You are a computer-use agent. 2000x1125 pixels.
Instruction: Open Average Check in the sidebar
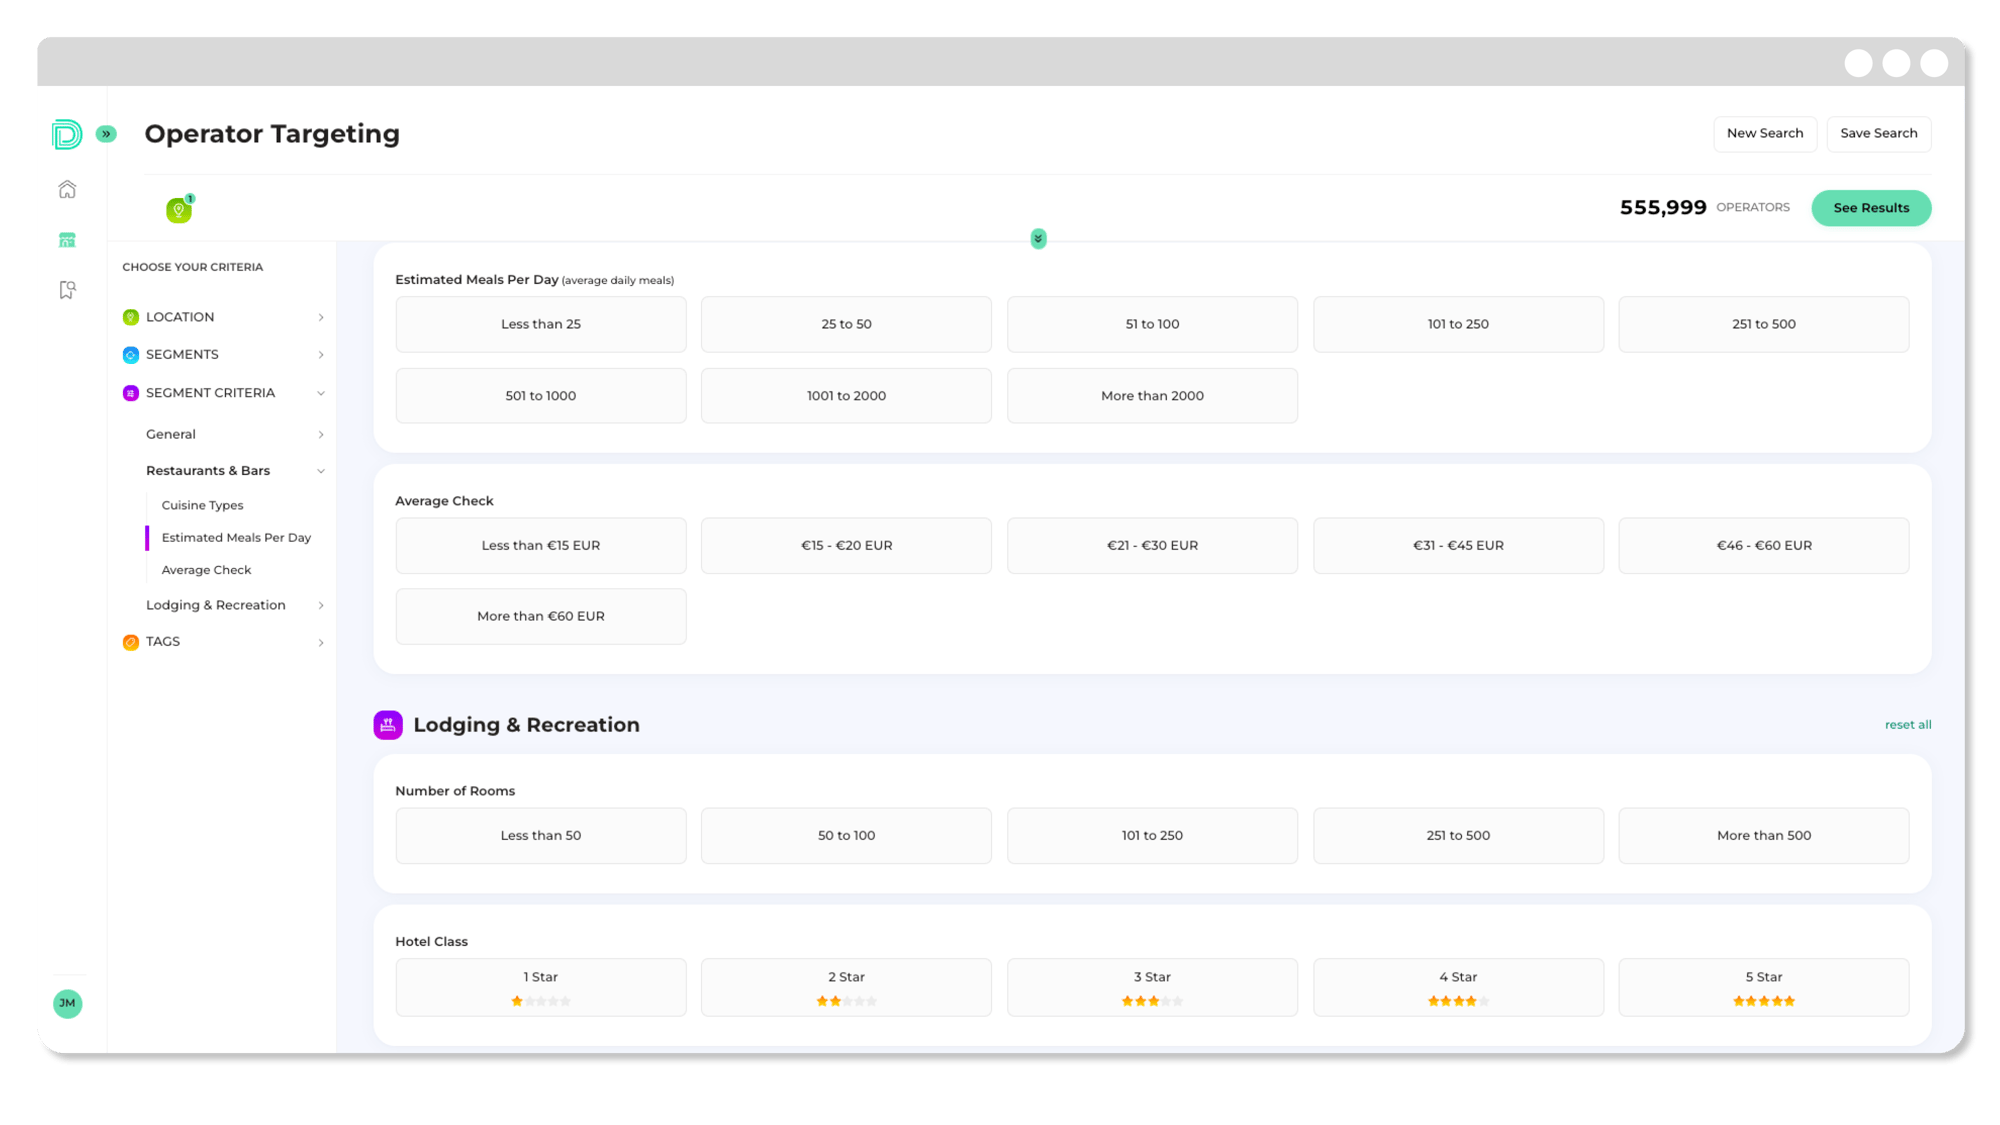(x=205, y=569)
